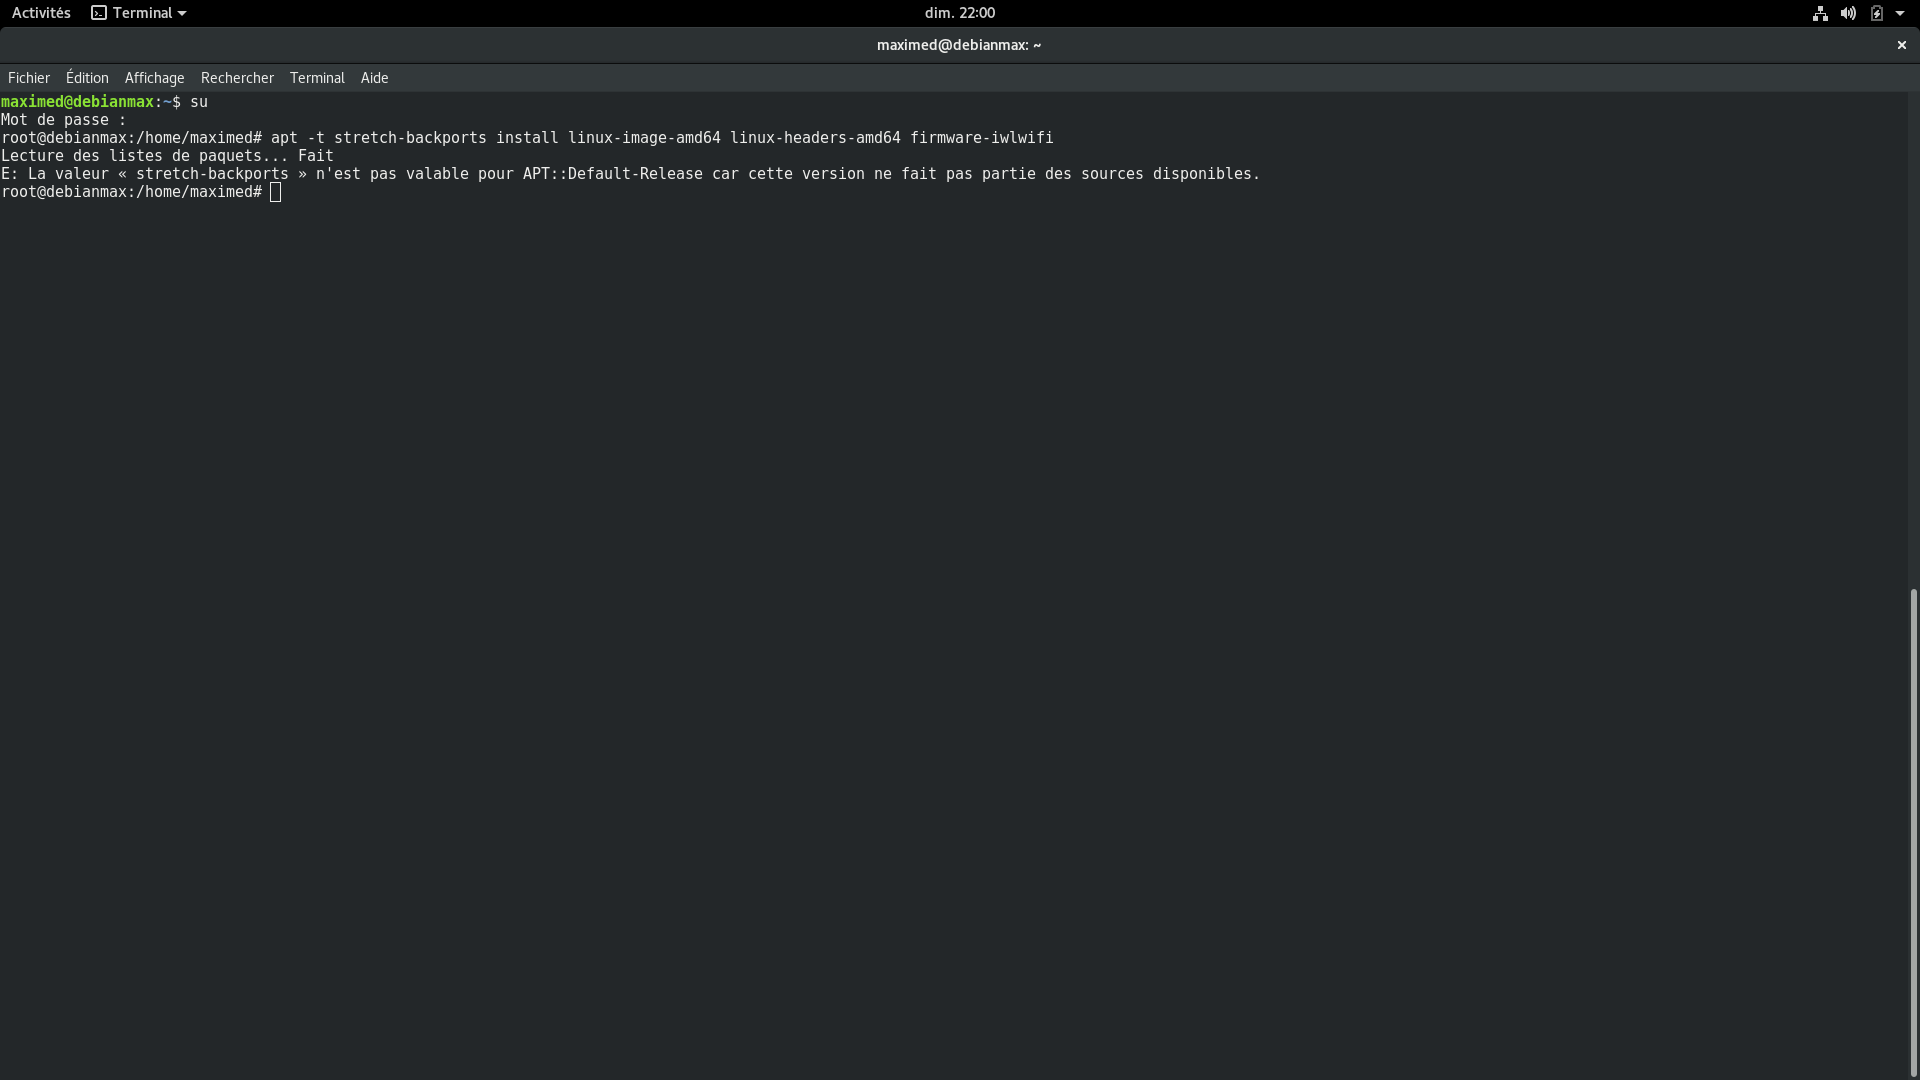Image resolution: width=1920 pixels, height=1080 pixels.
Task: Click the 'Mot de passe :' line
Action: click(x=64, y=120)
